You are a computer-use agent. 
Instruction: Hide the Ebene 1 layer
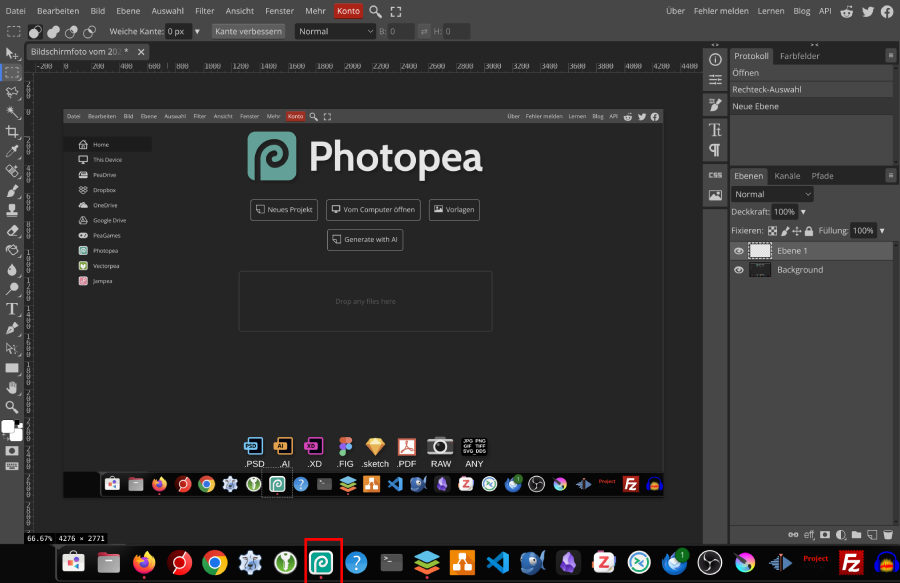click(x=739, y=251)
